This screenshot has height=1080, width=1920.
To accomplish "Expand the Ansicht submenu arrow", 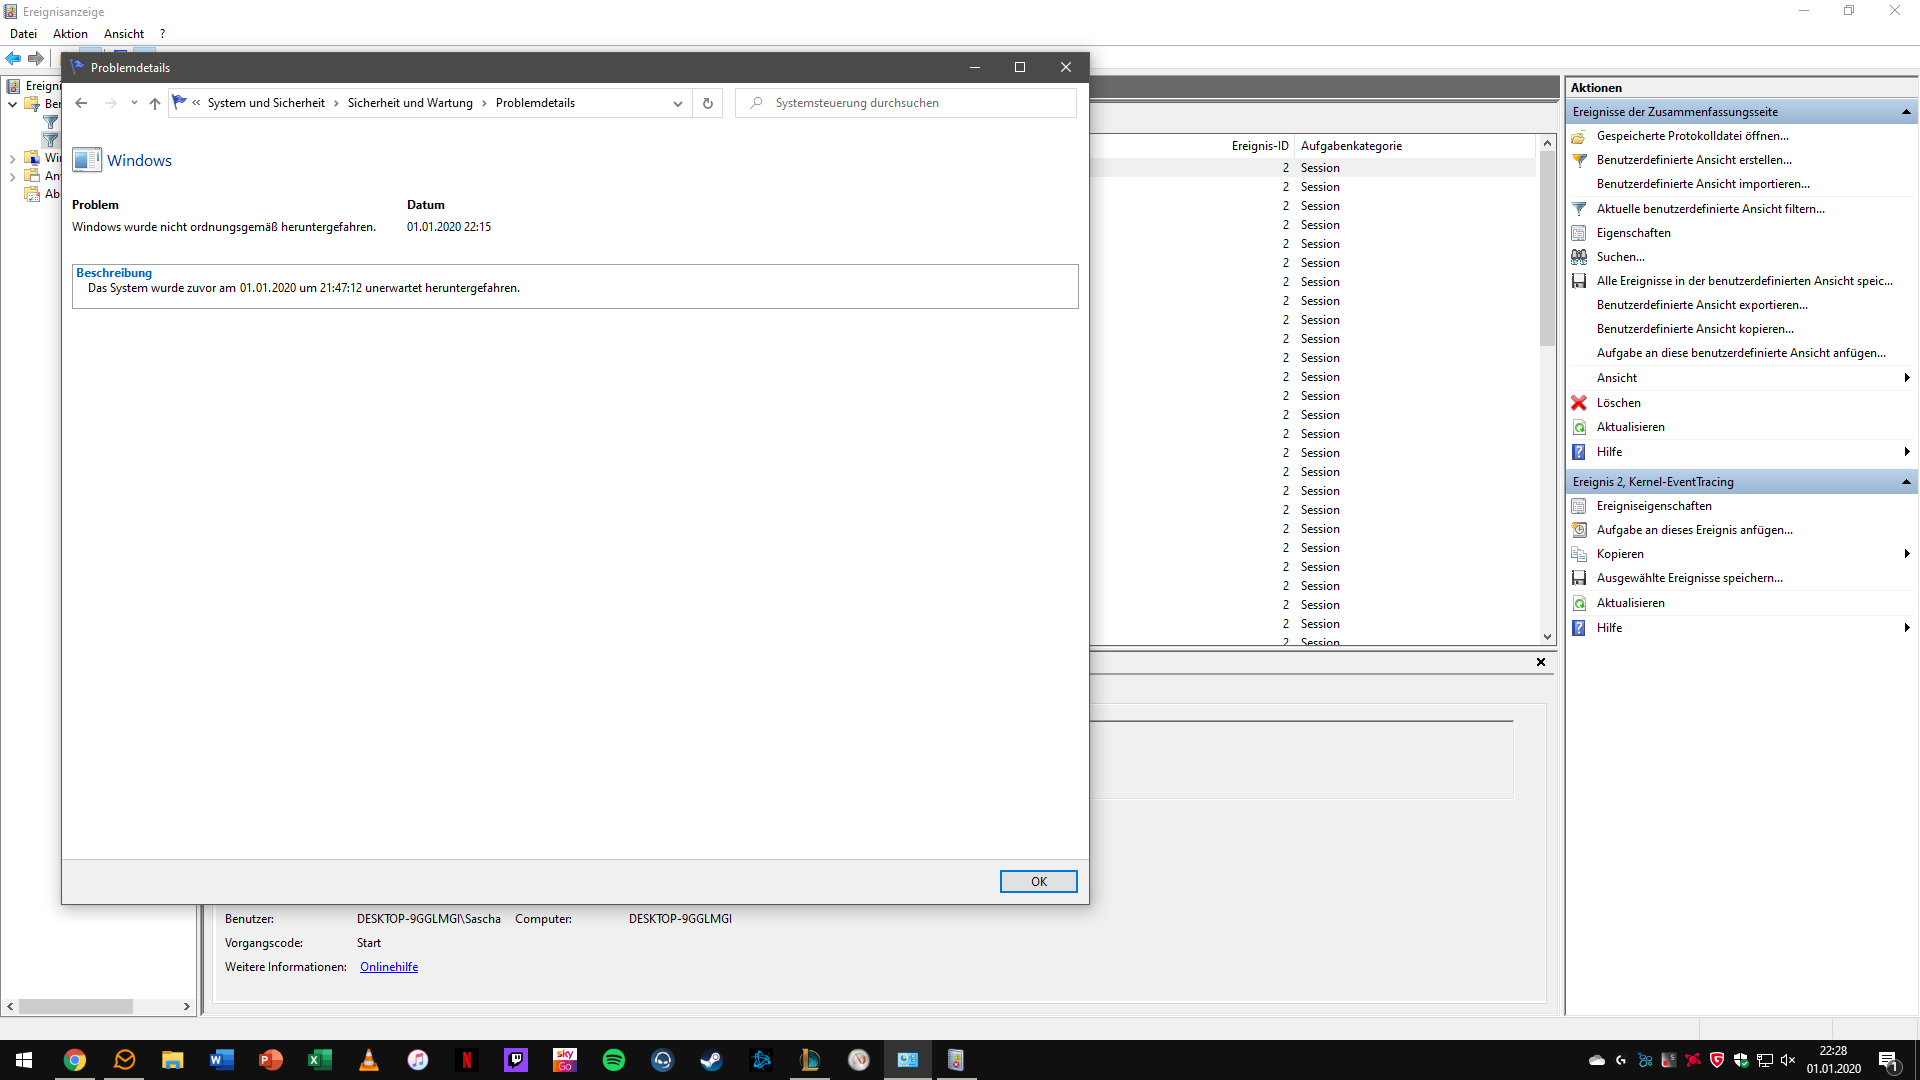I will point(1906,378).
